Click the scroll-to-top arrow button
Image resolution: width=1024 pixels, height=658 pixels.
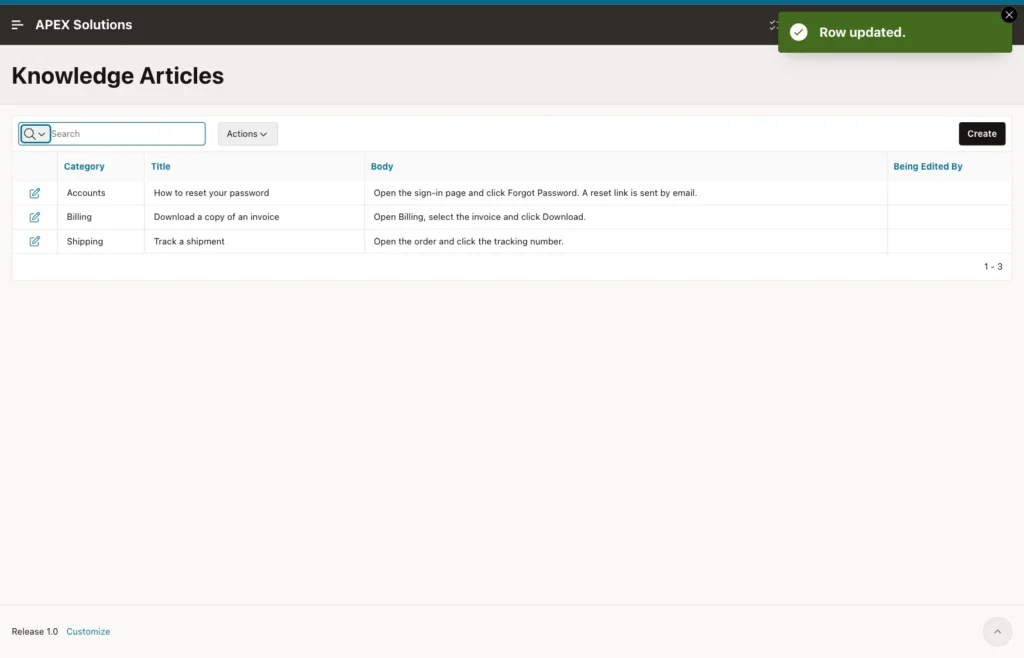tap(997, 631)
